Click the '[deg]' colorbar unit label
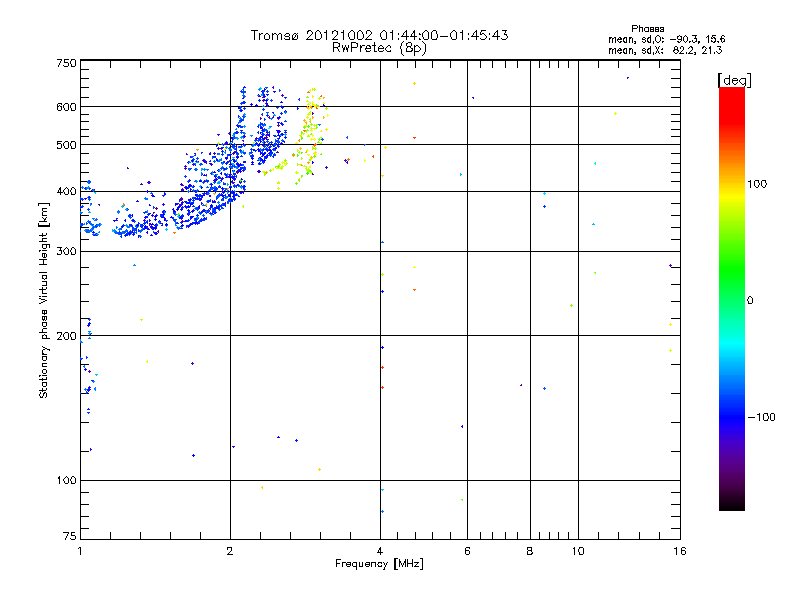 pyautogui.click(x=734, y=80)
